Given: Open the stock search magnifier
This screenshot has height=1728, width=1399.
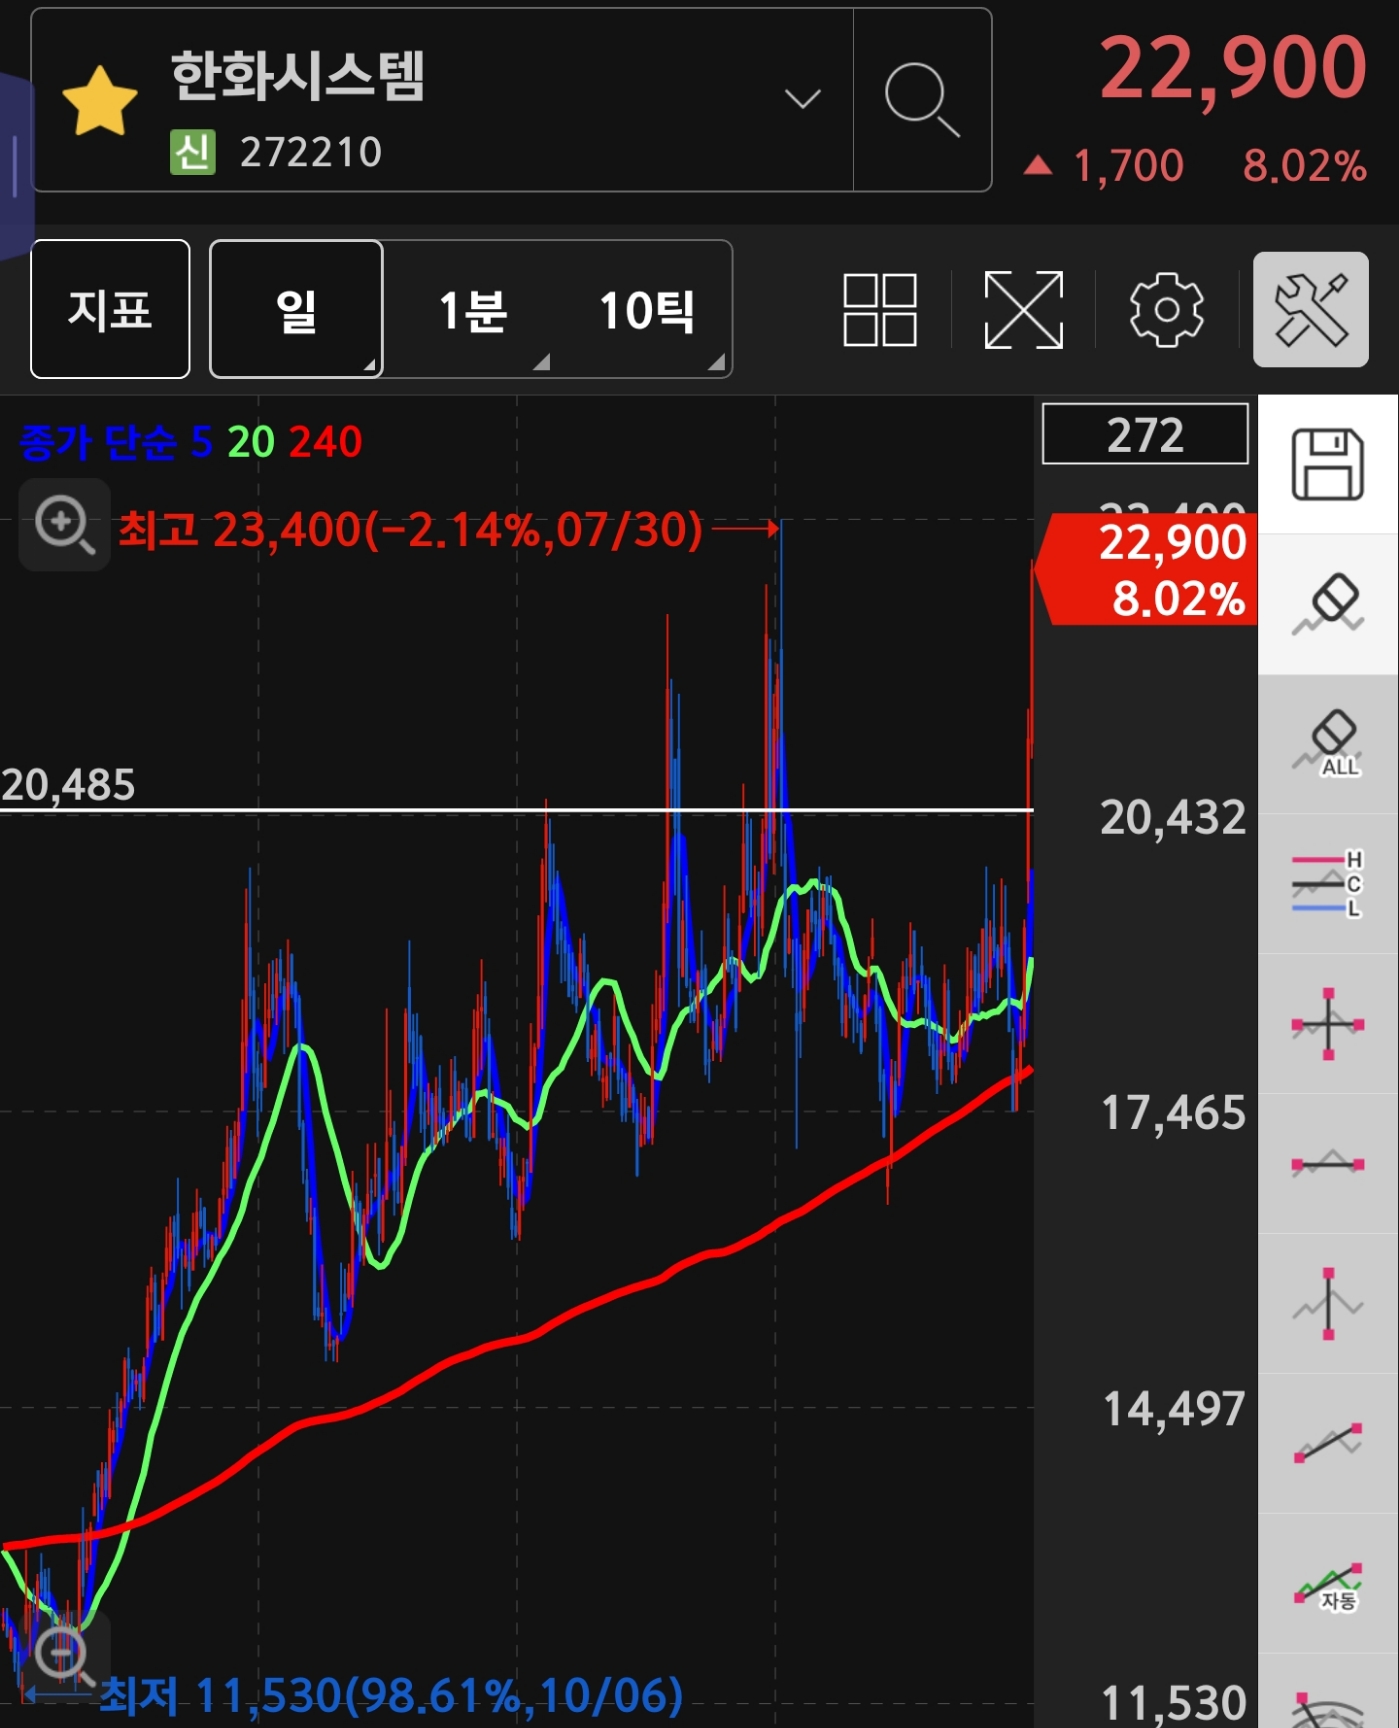Looking at the screenshot, I should point(921,100).
